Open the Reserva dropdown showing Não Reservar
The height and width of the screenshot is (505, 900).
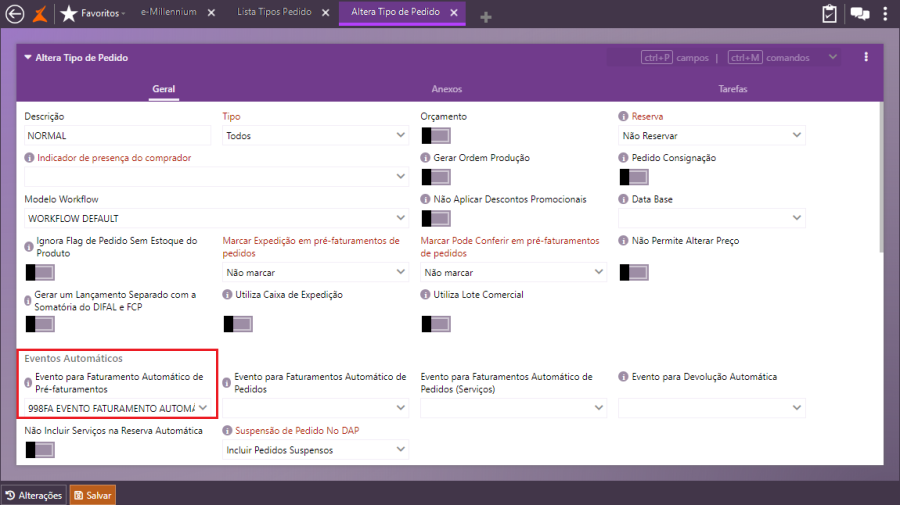[x=712, y=135]
